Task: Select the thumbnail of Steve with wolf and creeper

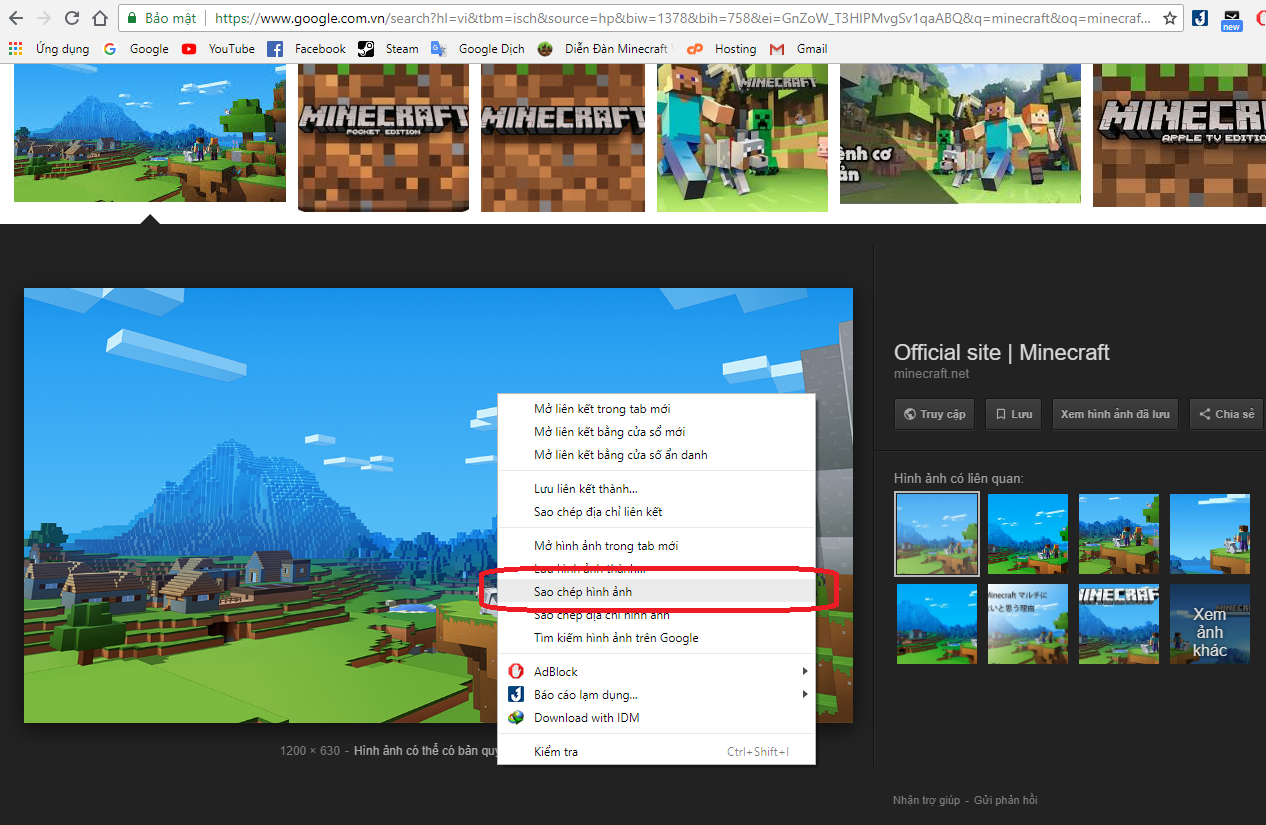Action: 742,138
